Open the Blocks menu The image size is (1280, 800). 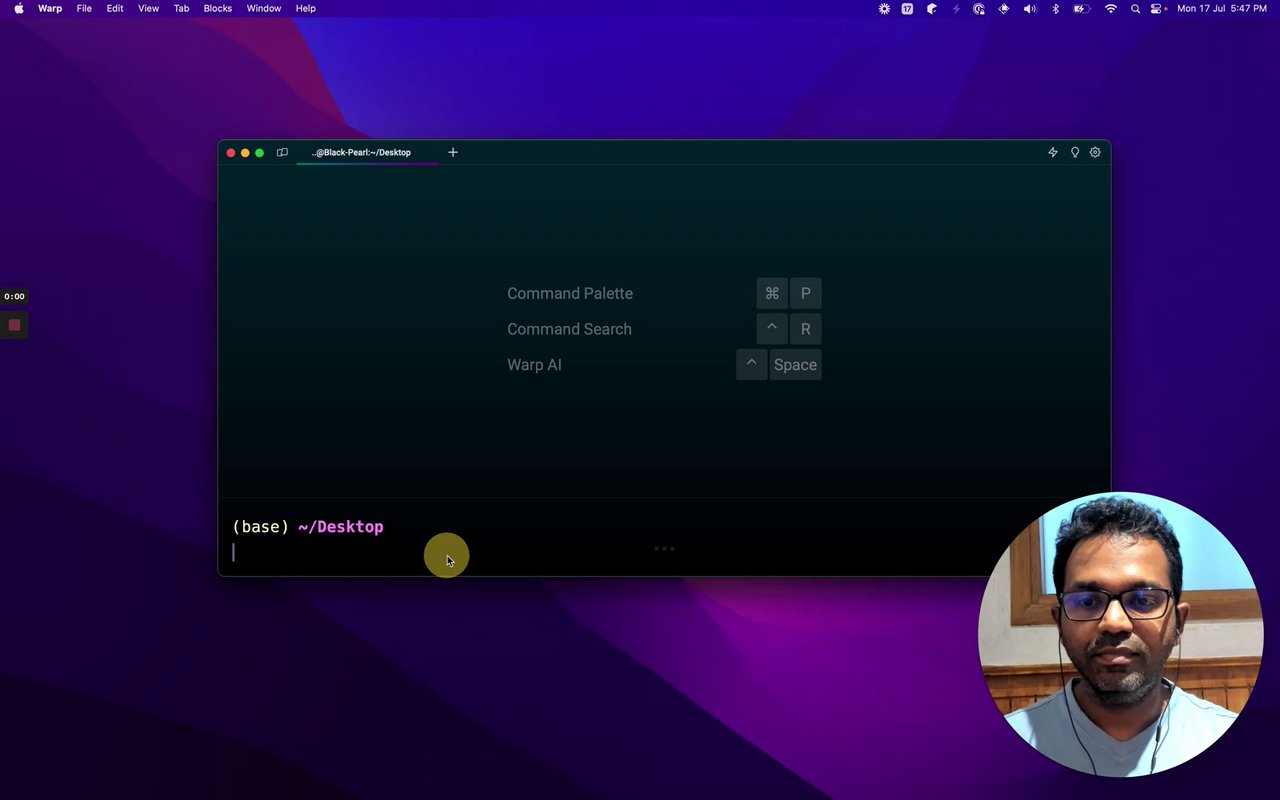217,8
